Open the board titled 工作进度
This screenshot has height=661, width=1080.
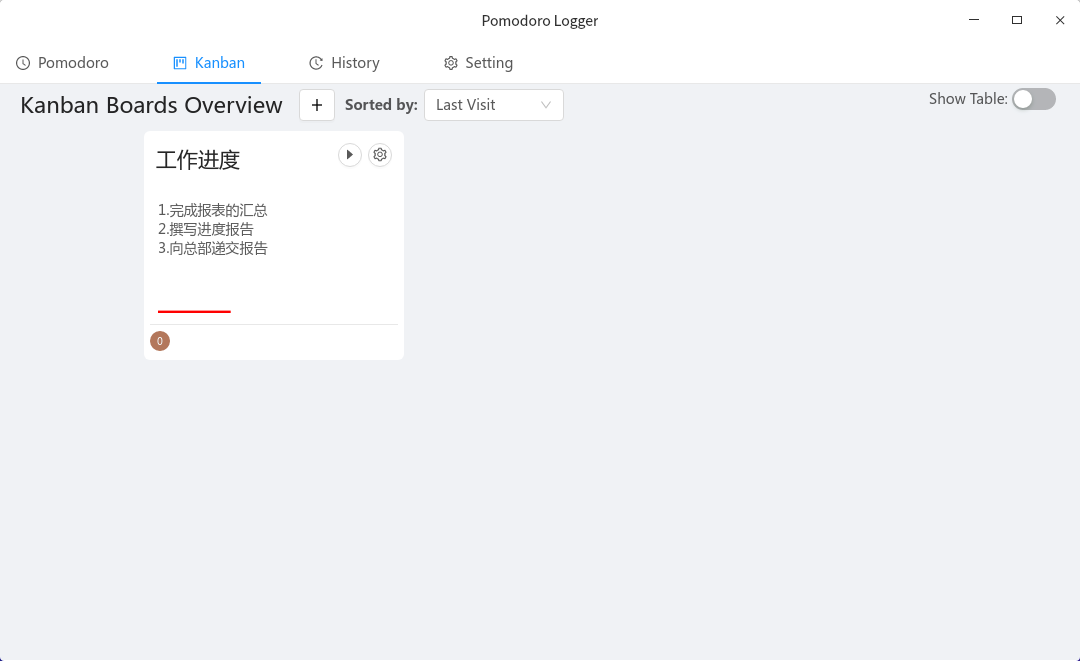pyautogui.click(x=198, y=160)
